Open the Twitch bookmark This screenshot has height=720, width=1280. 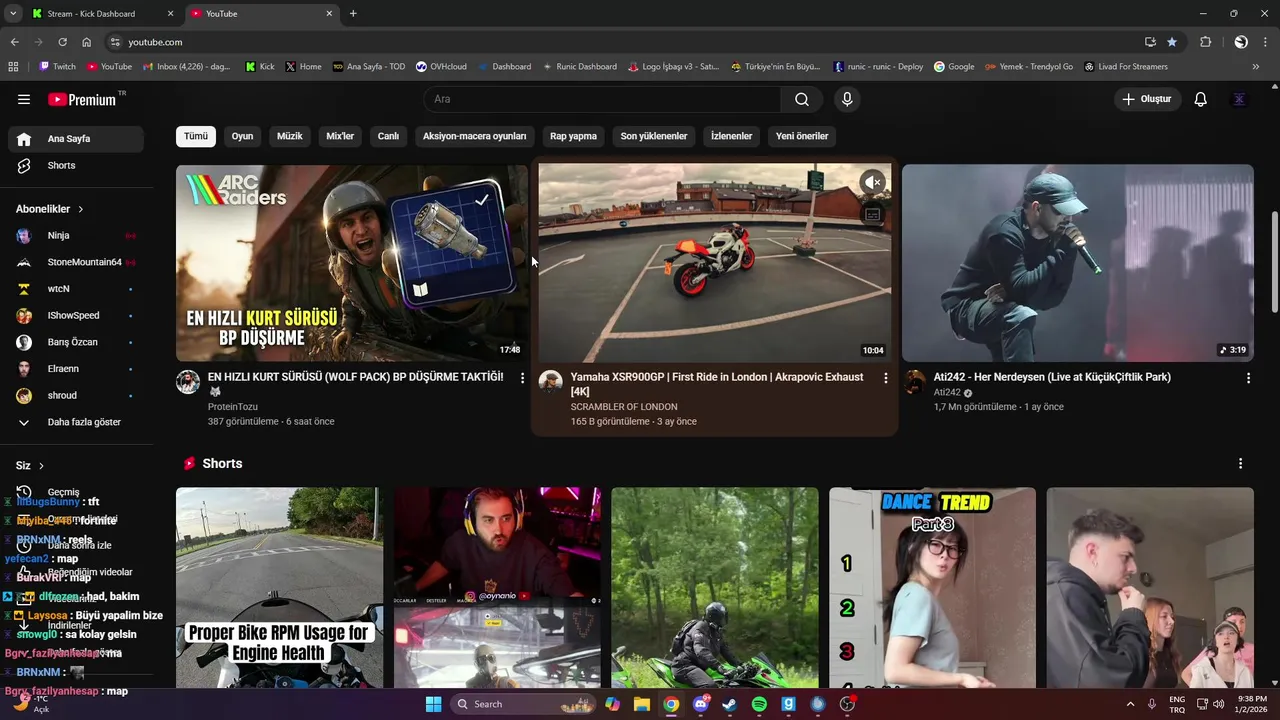pos(57,67)
